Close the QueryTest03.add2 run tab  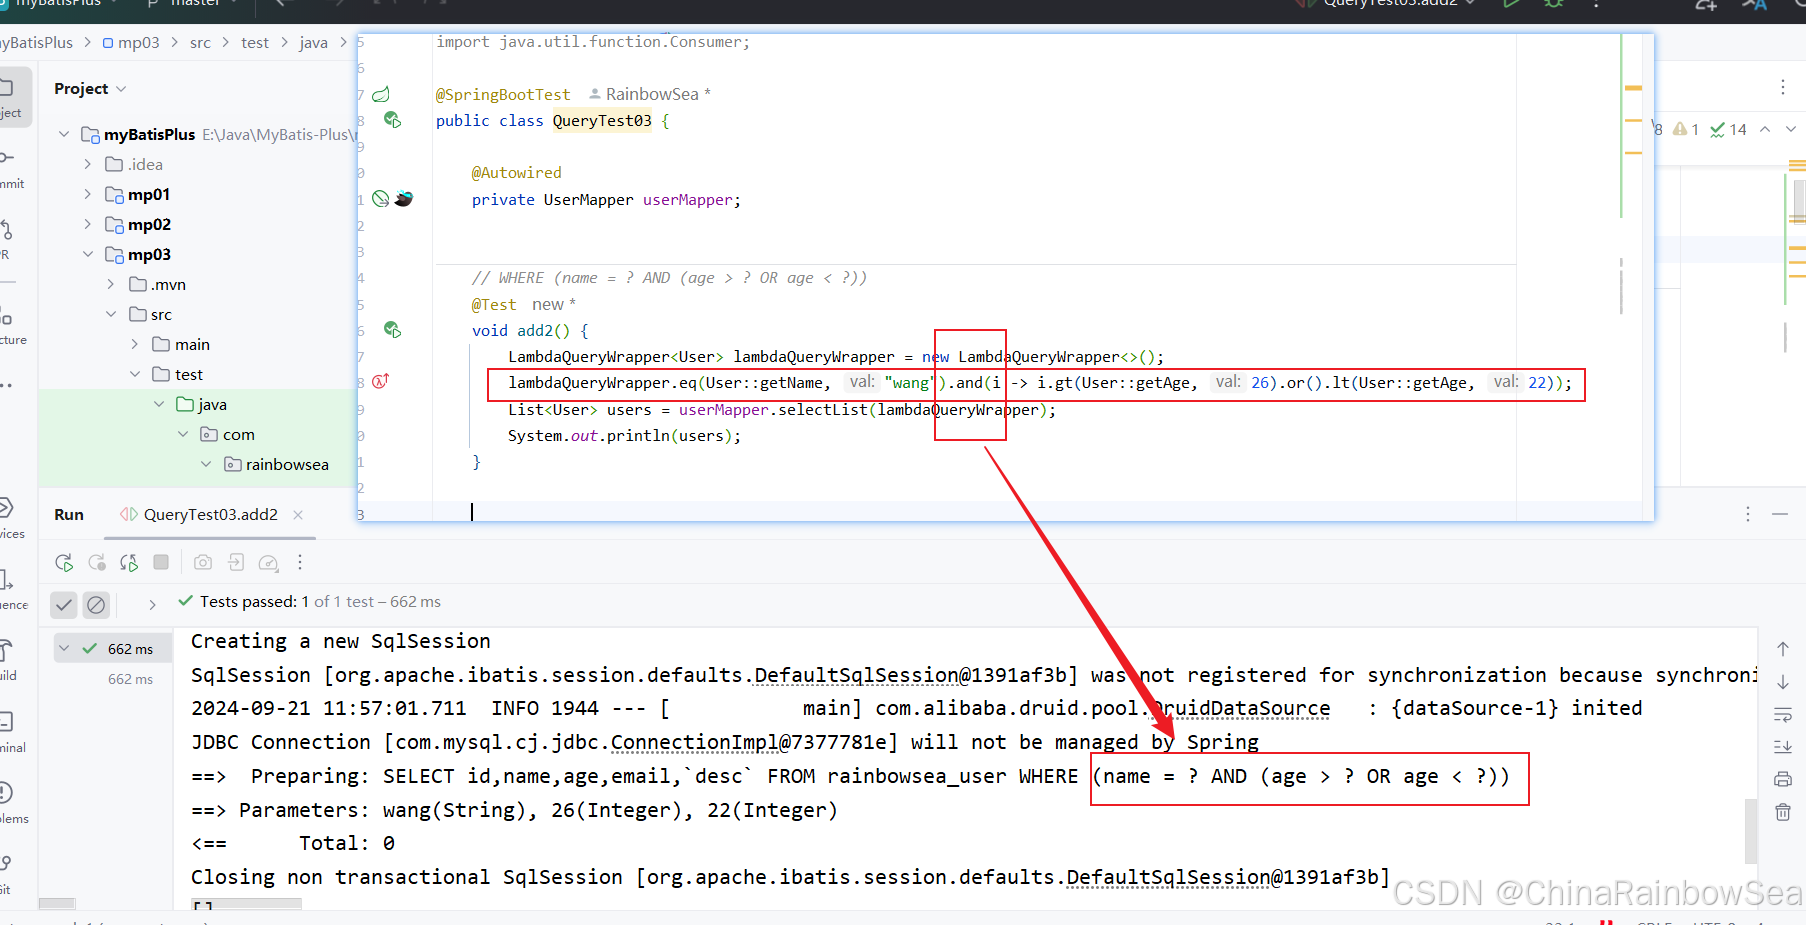[298, 514]
